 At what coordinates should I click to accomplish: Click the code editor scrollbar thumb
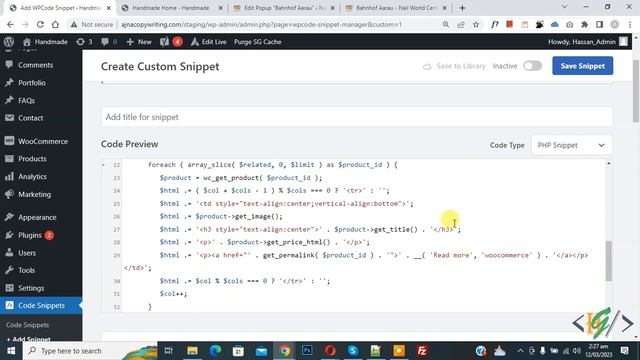[609, 261]
